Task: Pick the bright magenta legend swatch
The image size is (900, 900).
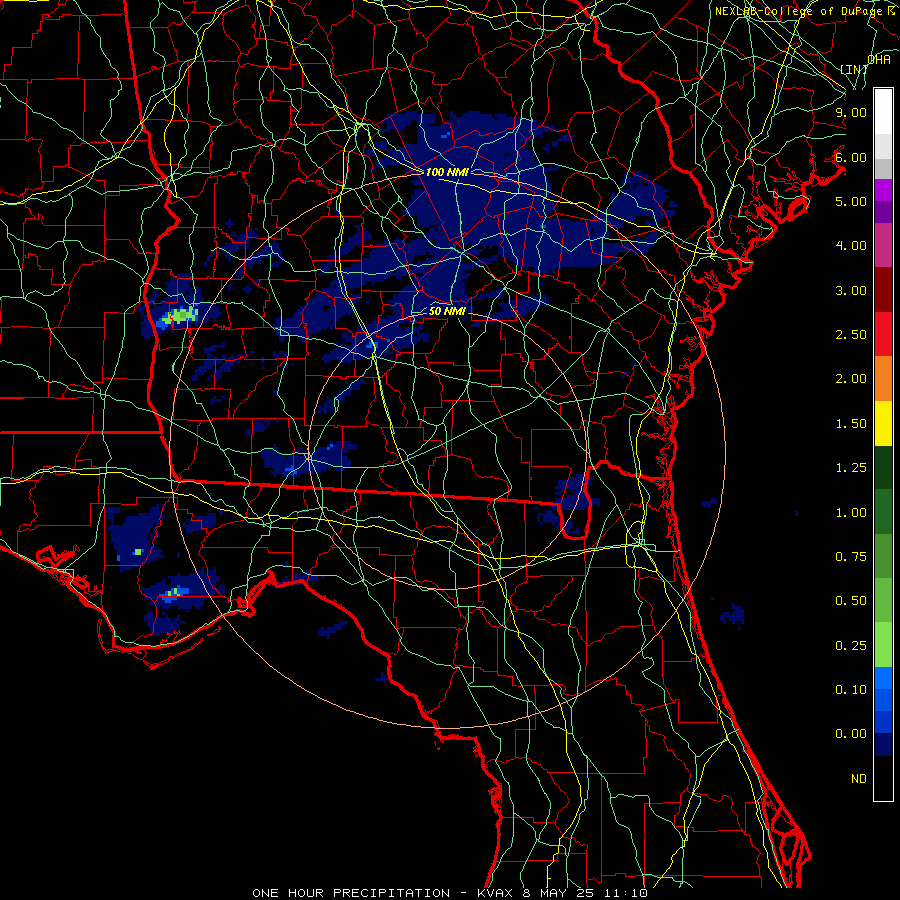Action: click(x=883, y=190)
